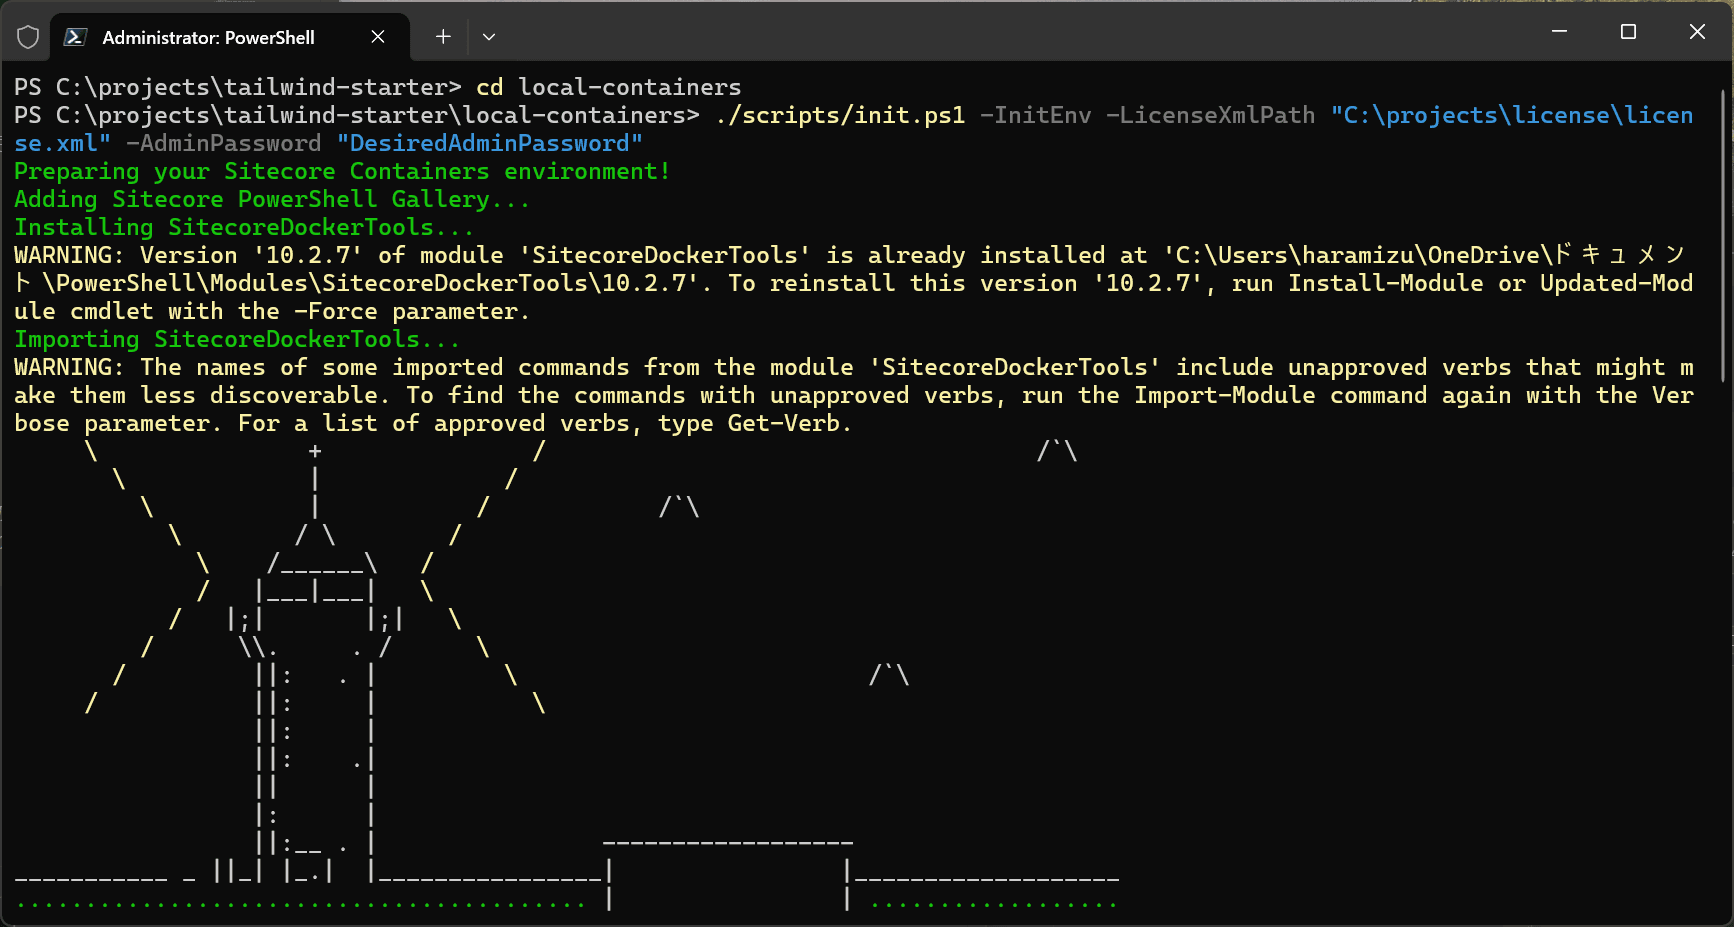Close the PowerShell terminal window
The height and width of the screenshot is (927, 1734).
coord(1697,32)
